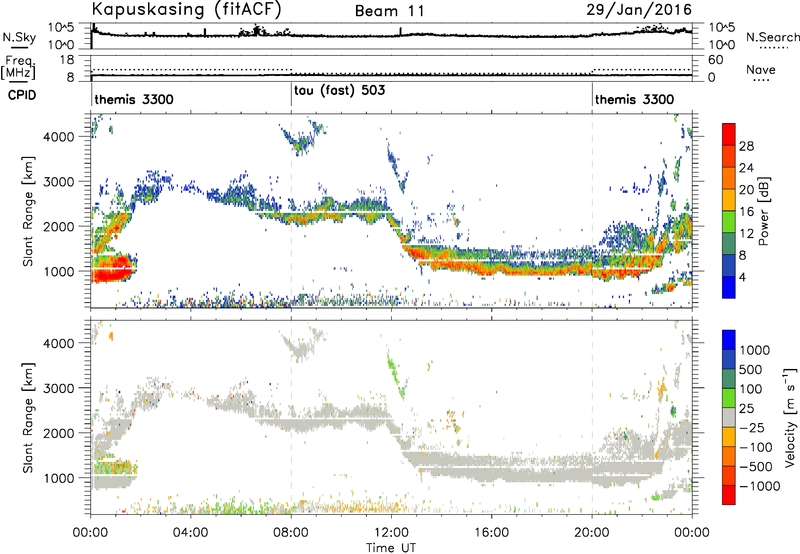Click the 3000 tick on power panel
Image resolution: width=800 pixels, height=554 pixels.
(x=58, y=182)
